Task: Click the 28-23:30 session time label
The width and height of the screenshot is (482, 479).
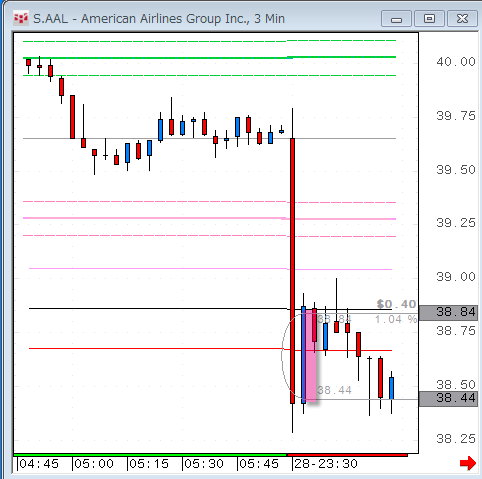Action: [326, 464]
